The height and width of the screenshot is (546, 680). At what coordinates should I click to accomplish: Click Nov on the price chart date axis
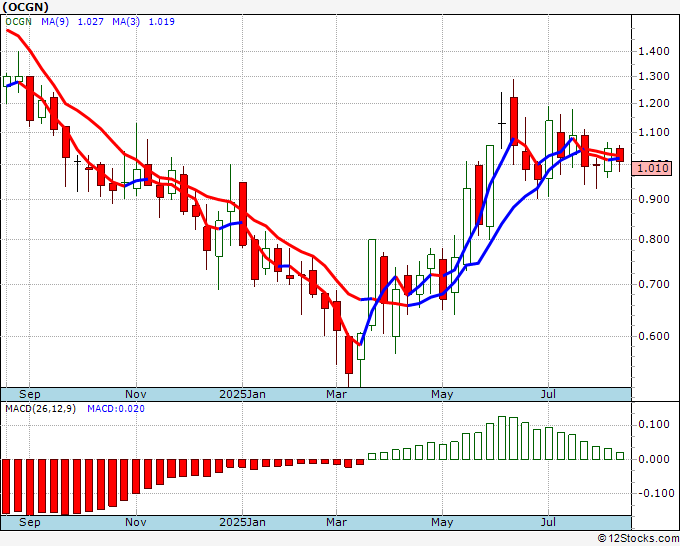[x=136, y=394]
